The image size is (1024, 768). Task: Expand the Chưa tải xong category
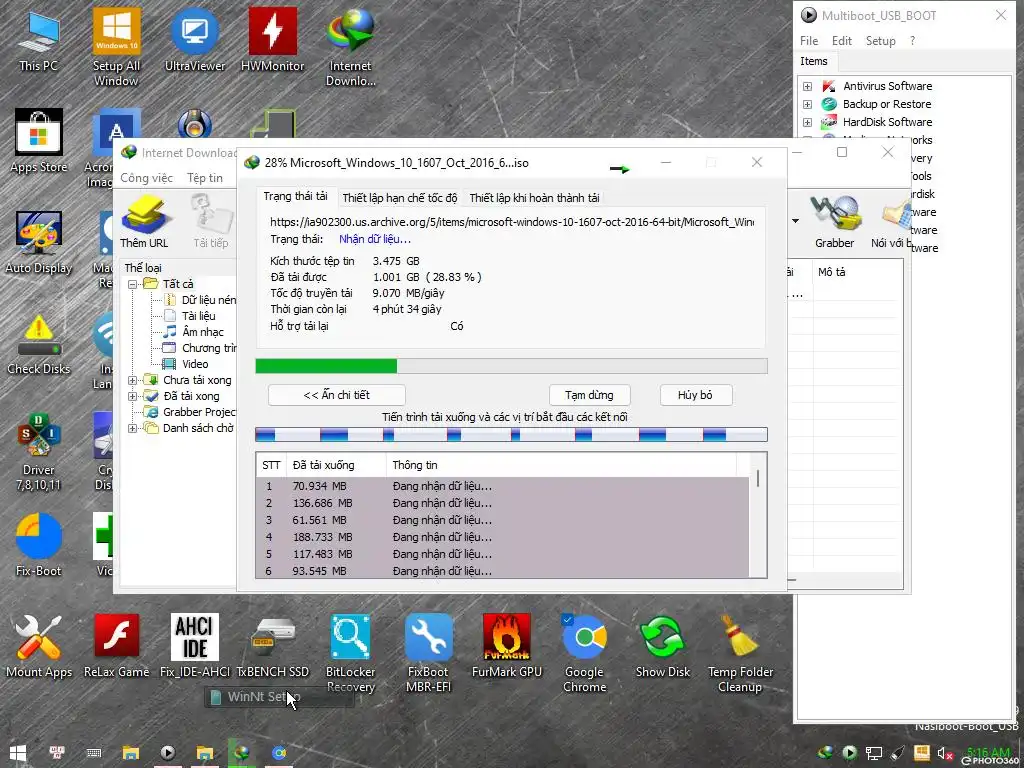point(133,380)
